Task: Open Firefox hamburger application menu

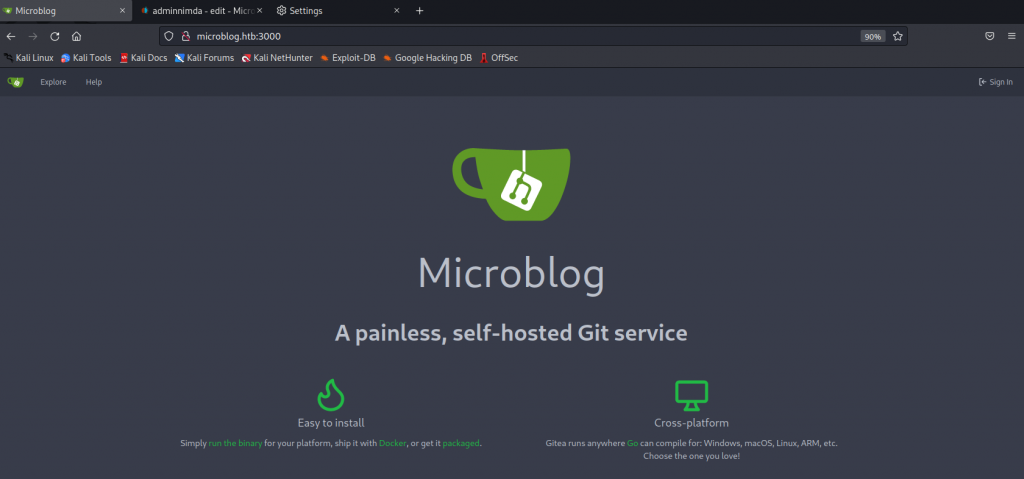Action: pos(1011,36)
